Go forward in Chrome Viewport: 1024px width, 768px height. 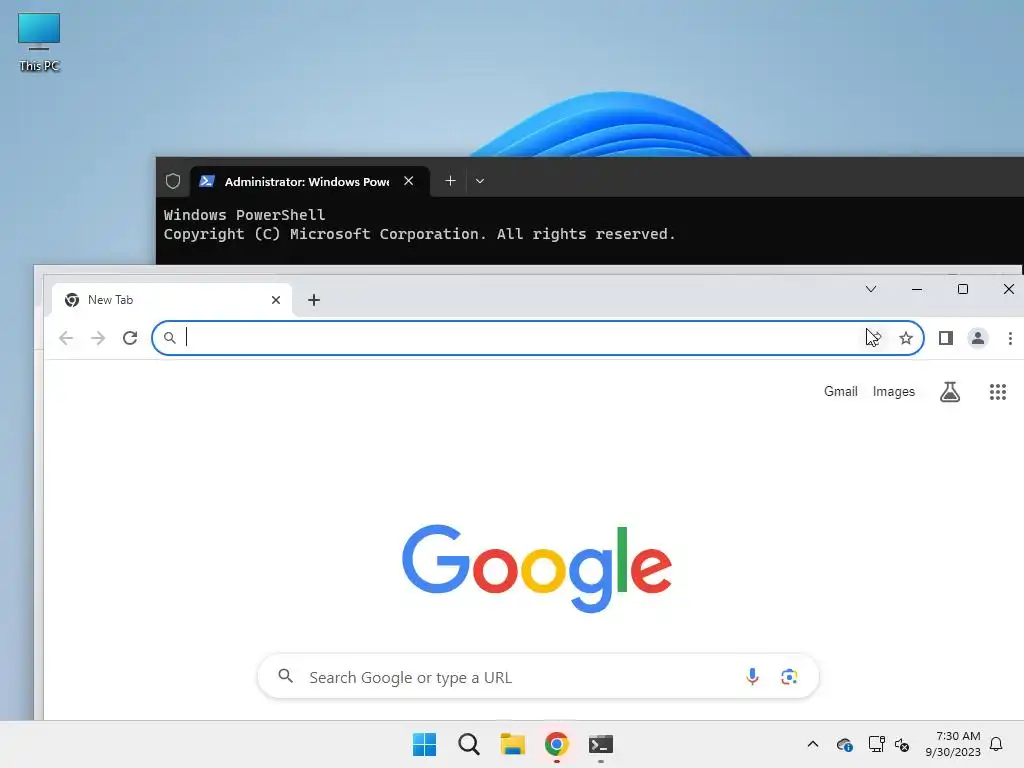pos(98,338)
